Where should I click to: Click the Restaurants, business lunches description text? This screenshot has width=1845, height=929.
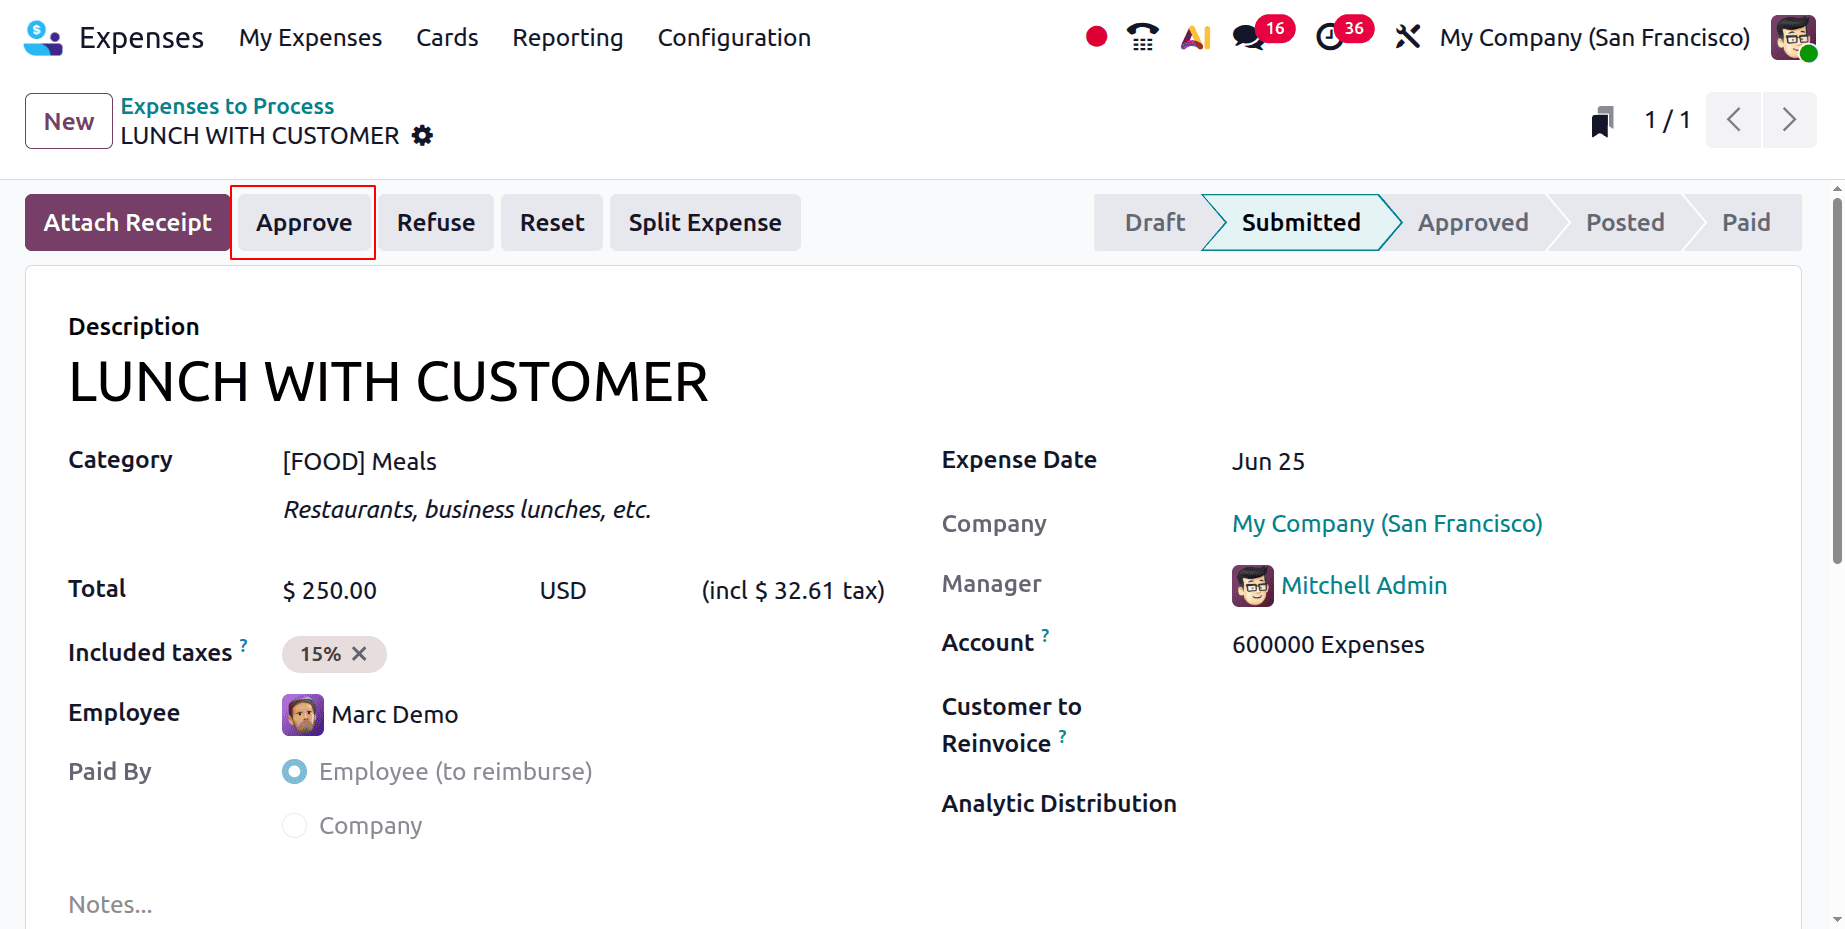pyautogui.click(x=467, y=510)
